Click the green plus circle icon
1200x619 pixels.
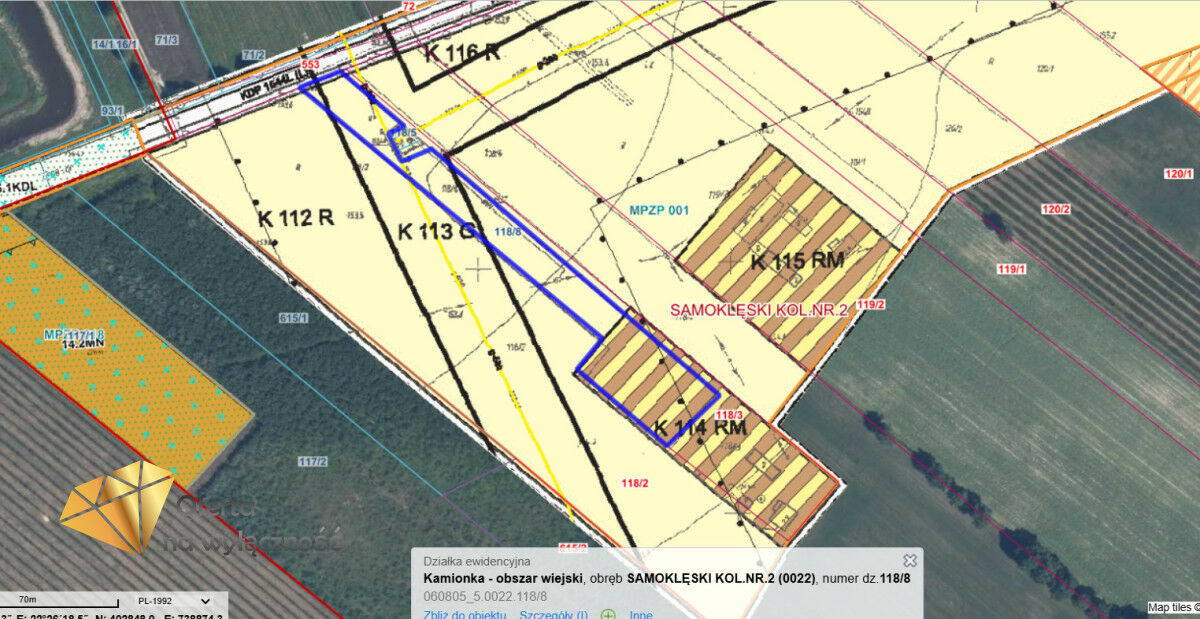coord(607,613)
